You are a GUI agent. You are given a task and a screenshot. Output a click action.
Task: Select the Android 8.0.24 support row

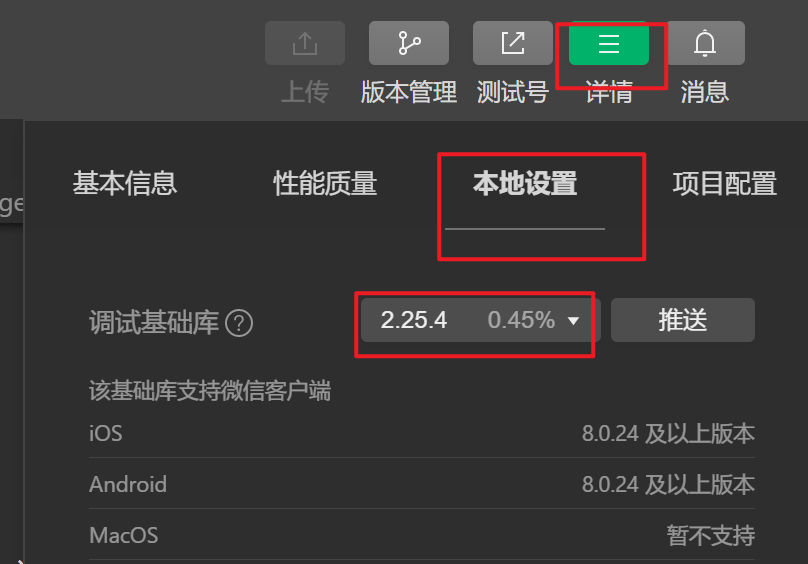[x=422, y=485]
